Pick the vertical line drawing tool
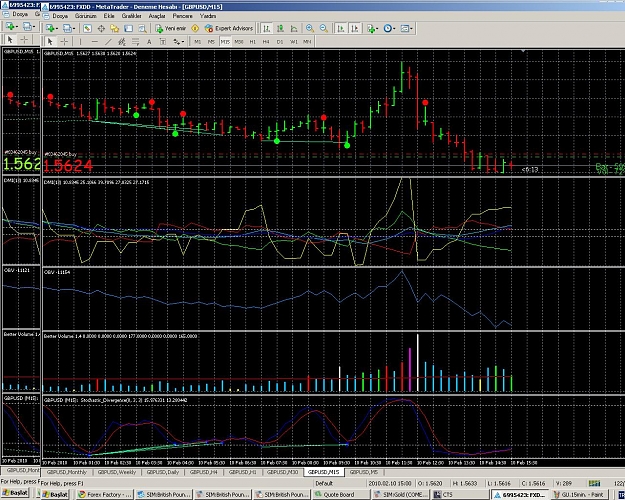Viewport: 625px width, 500px height. pyautogui.click(x=81, y=41)
